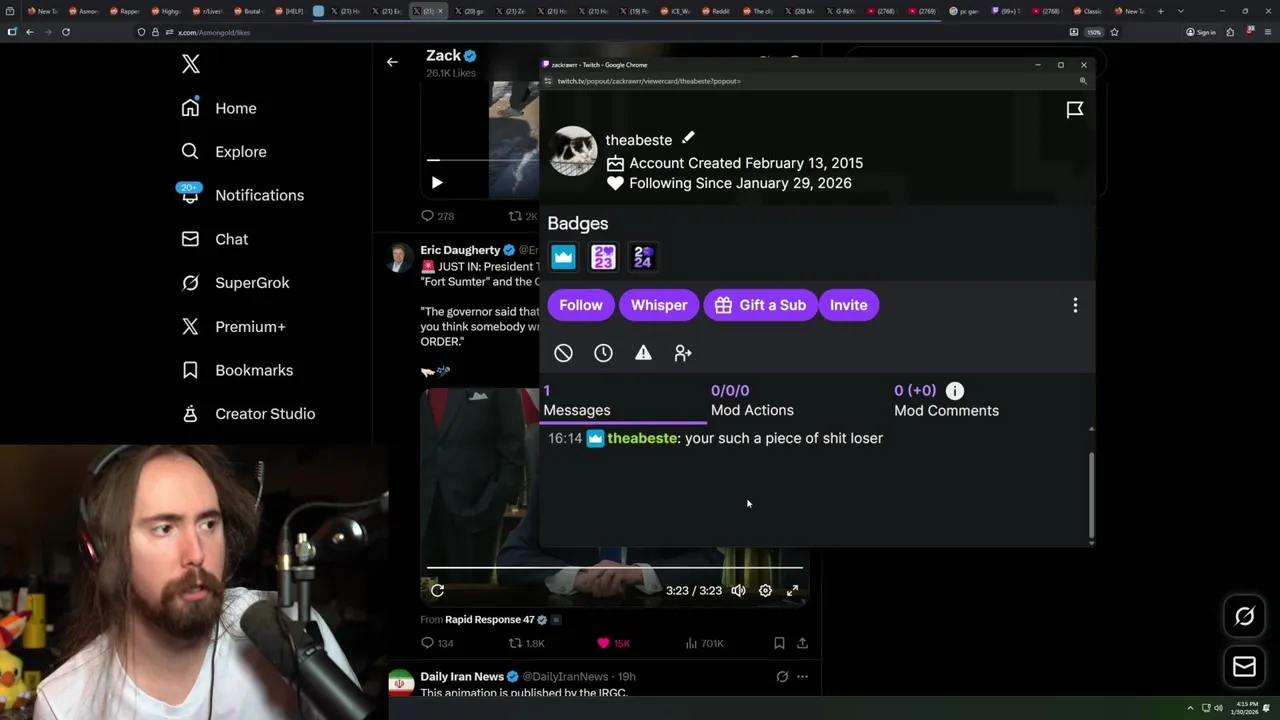Click Firefox reload button
The image size is (1280, 720).
tap(66, 32)
